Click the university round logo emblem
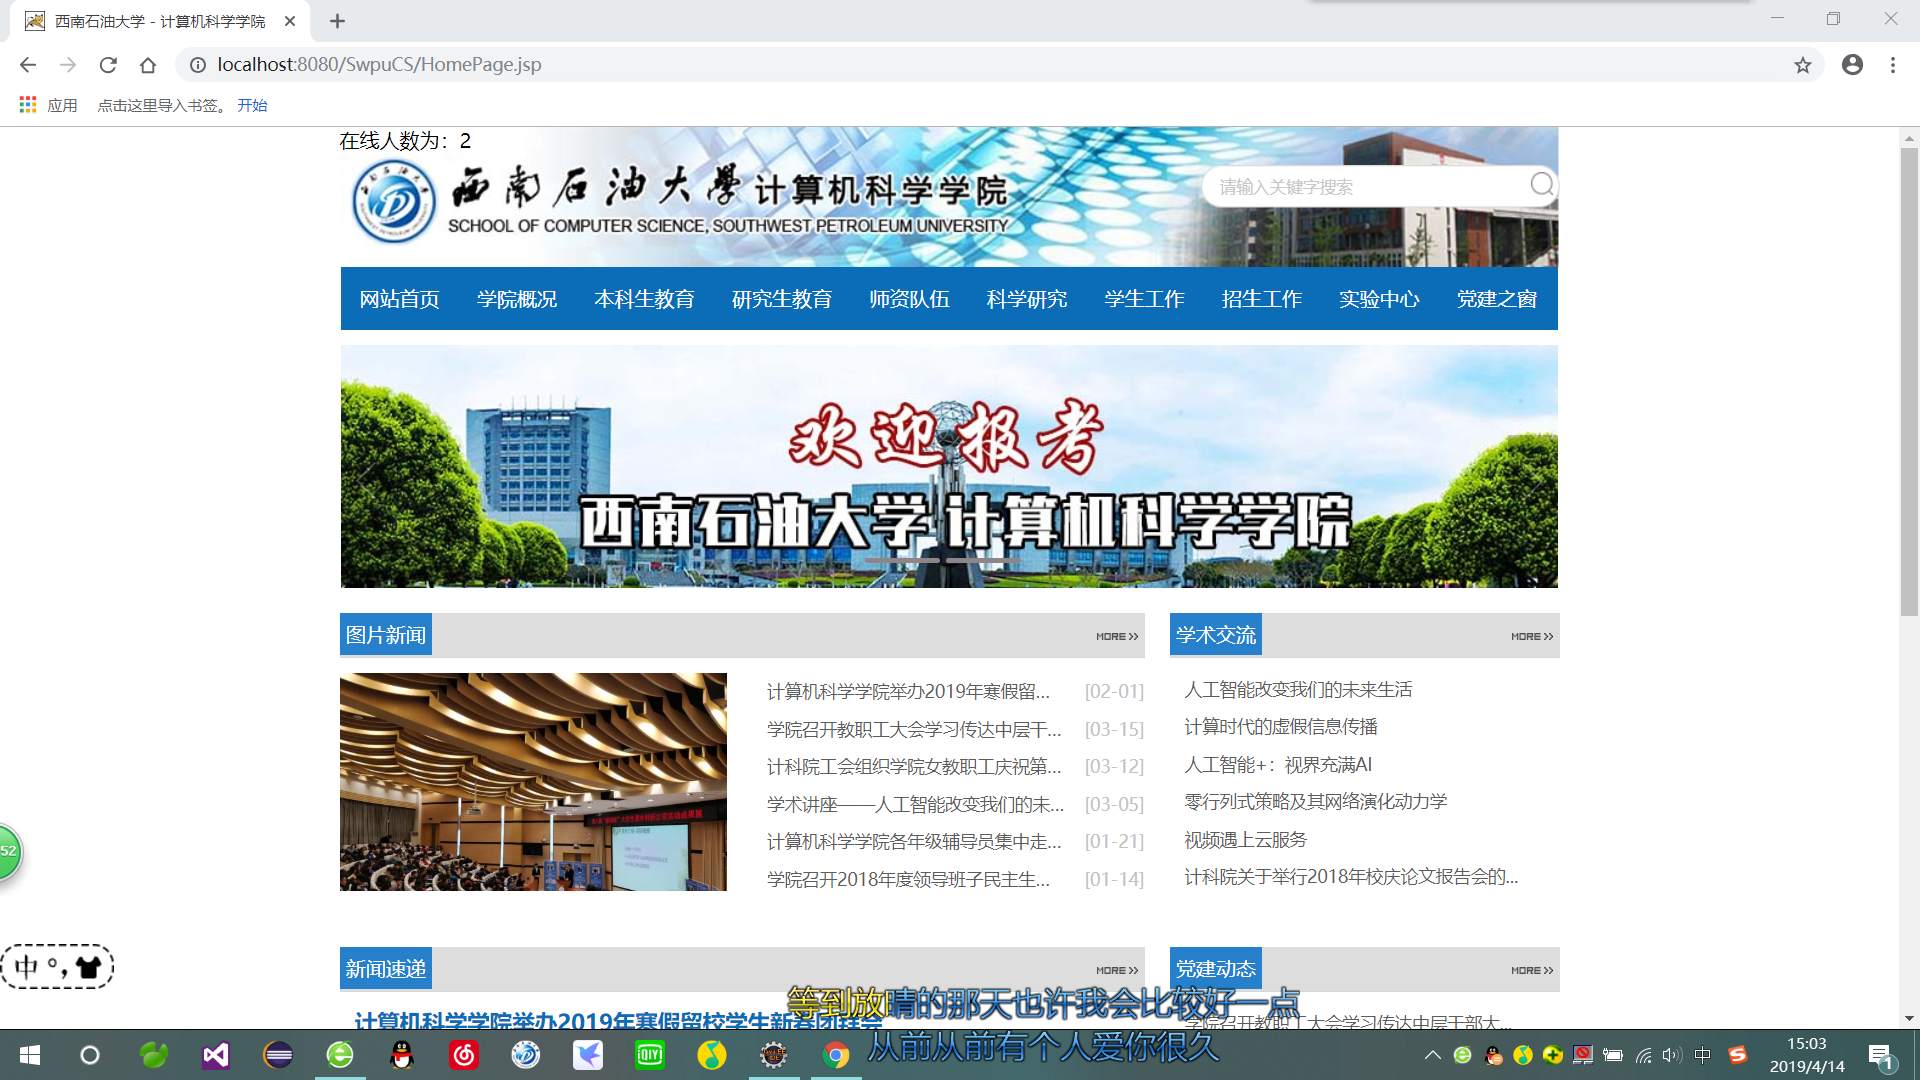The image size is (1920, 1080). [x=394, y=201]
